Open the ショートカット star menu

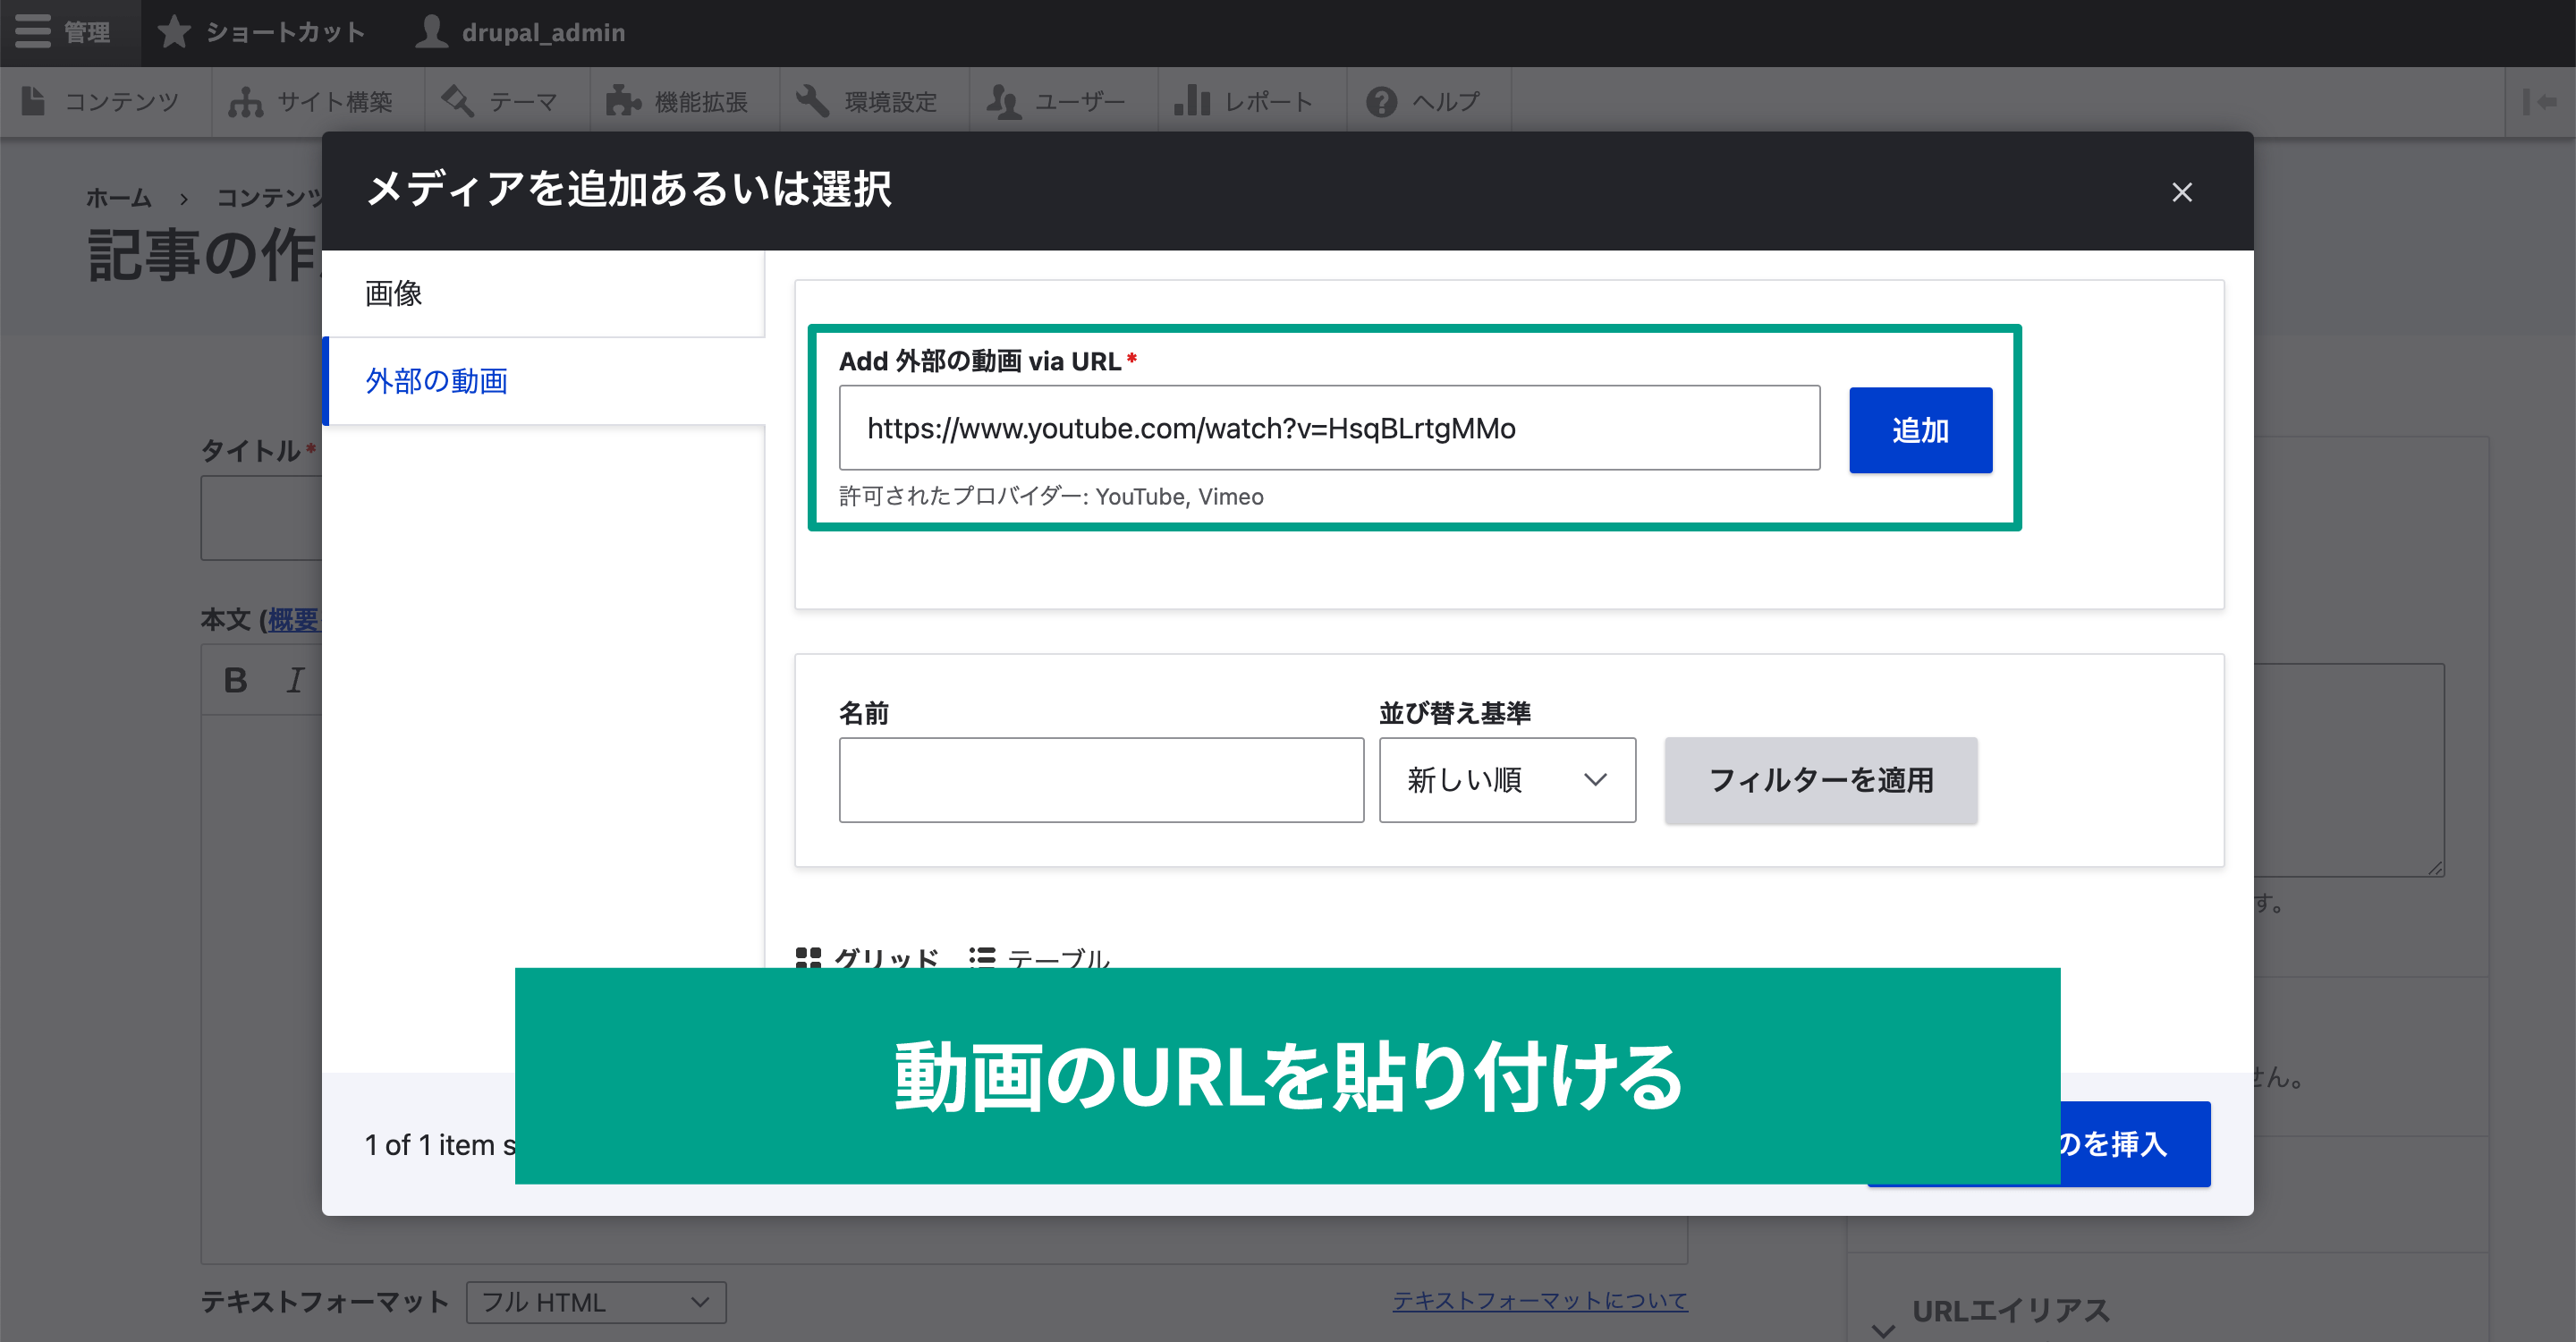pyautogui.click(x=262, y=32)
